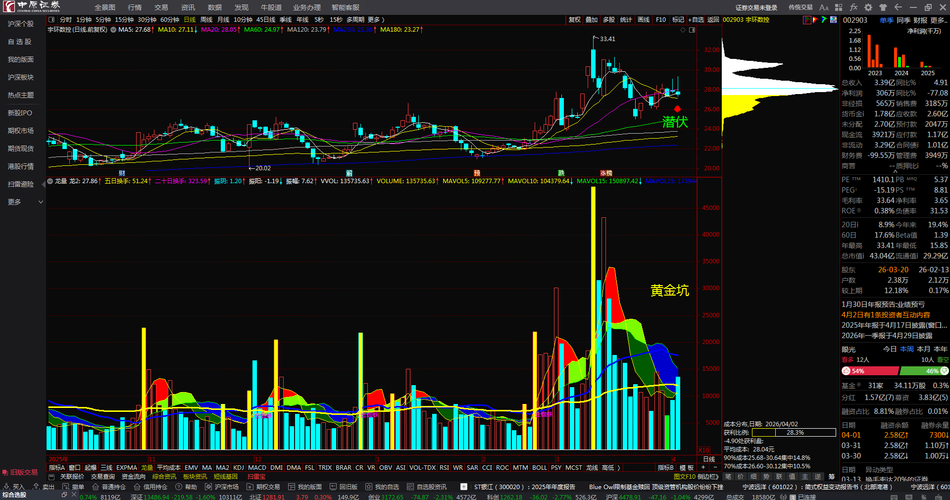Click the diamond icon at chart top-right corner

click(683, 30)
